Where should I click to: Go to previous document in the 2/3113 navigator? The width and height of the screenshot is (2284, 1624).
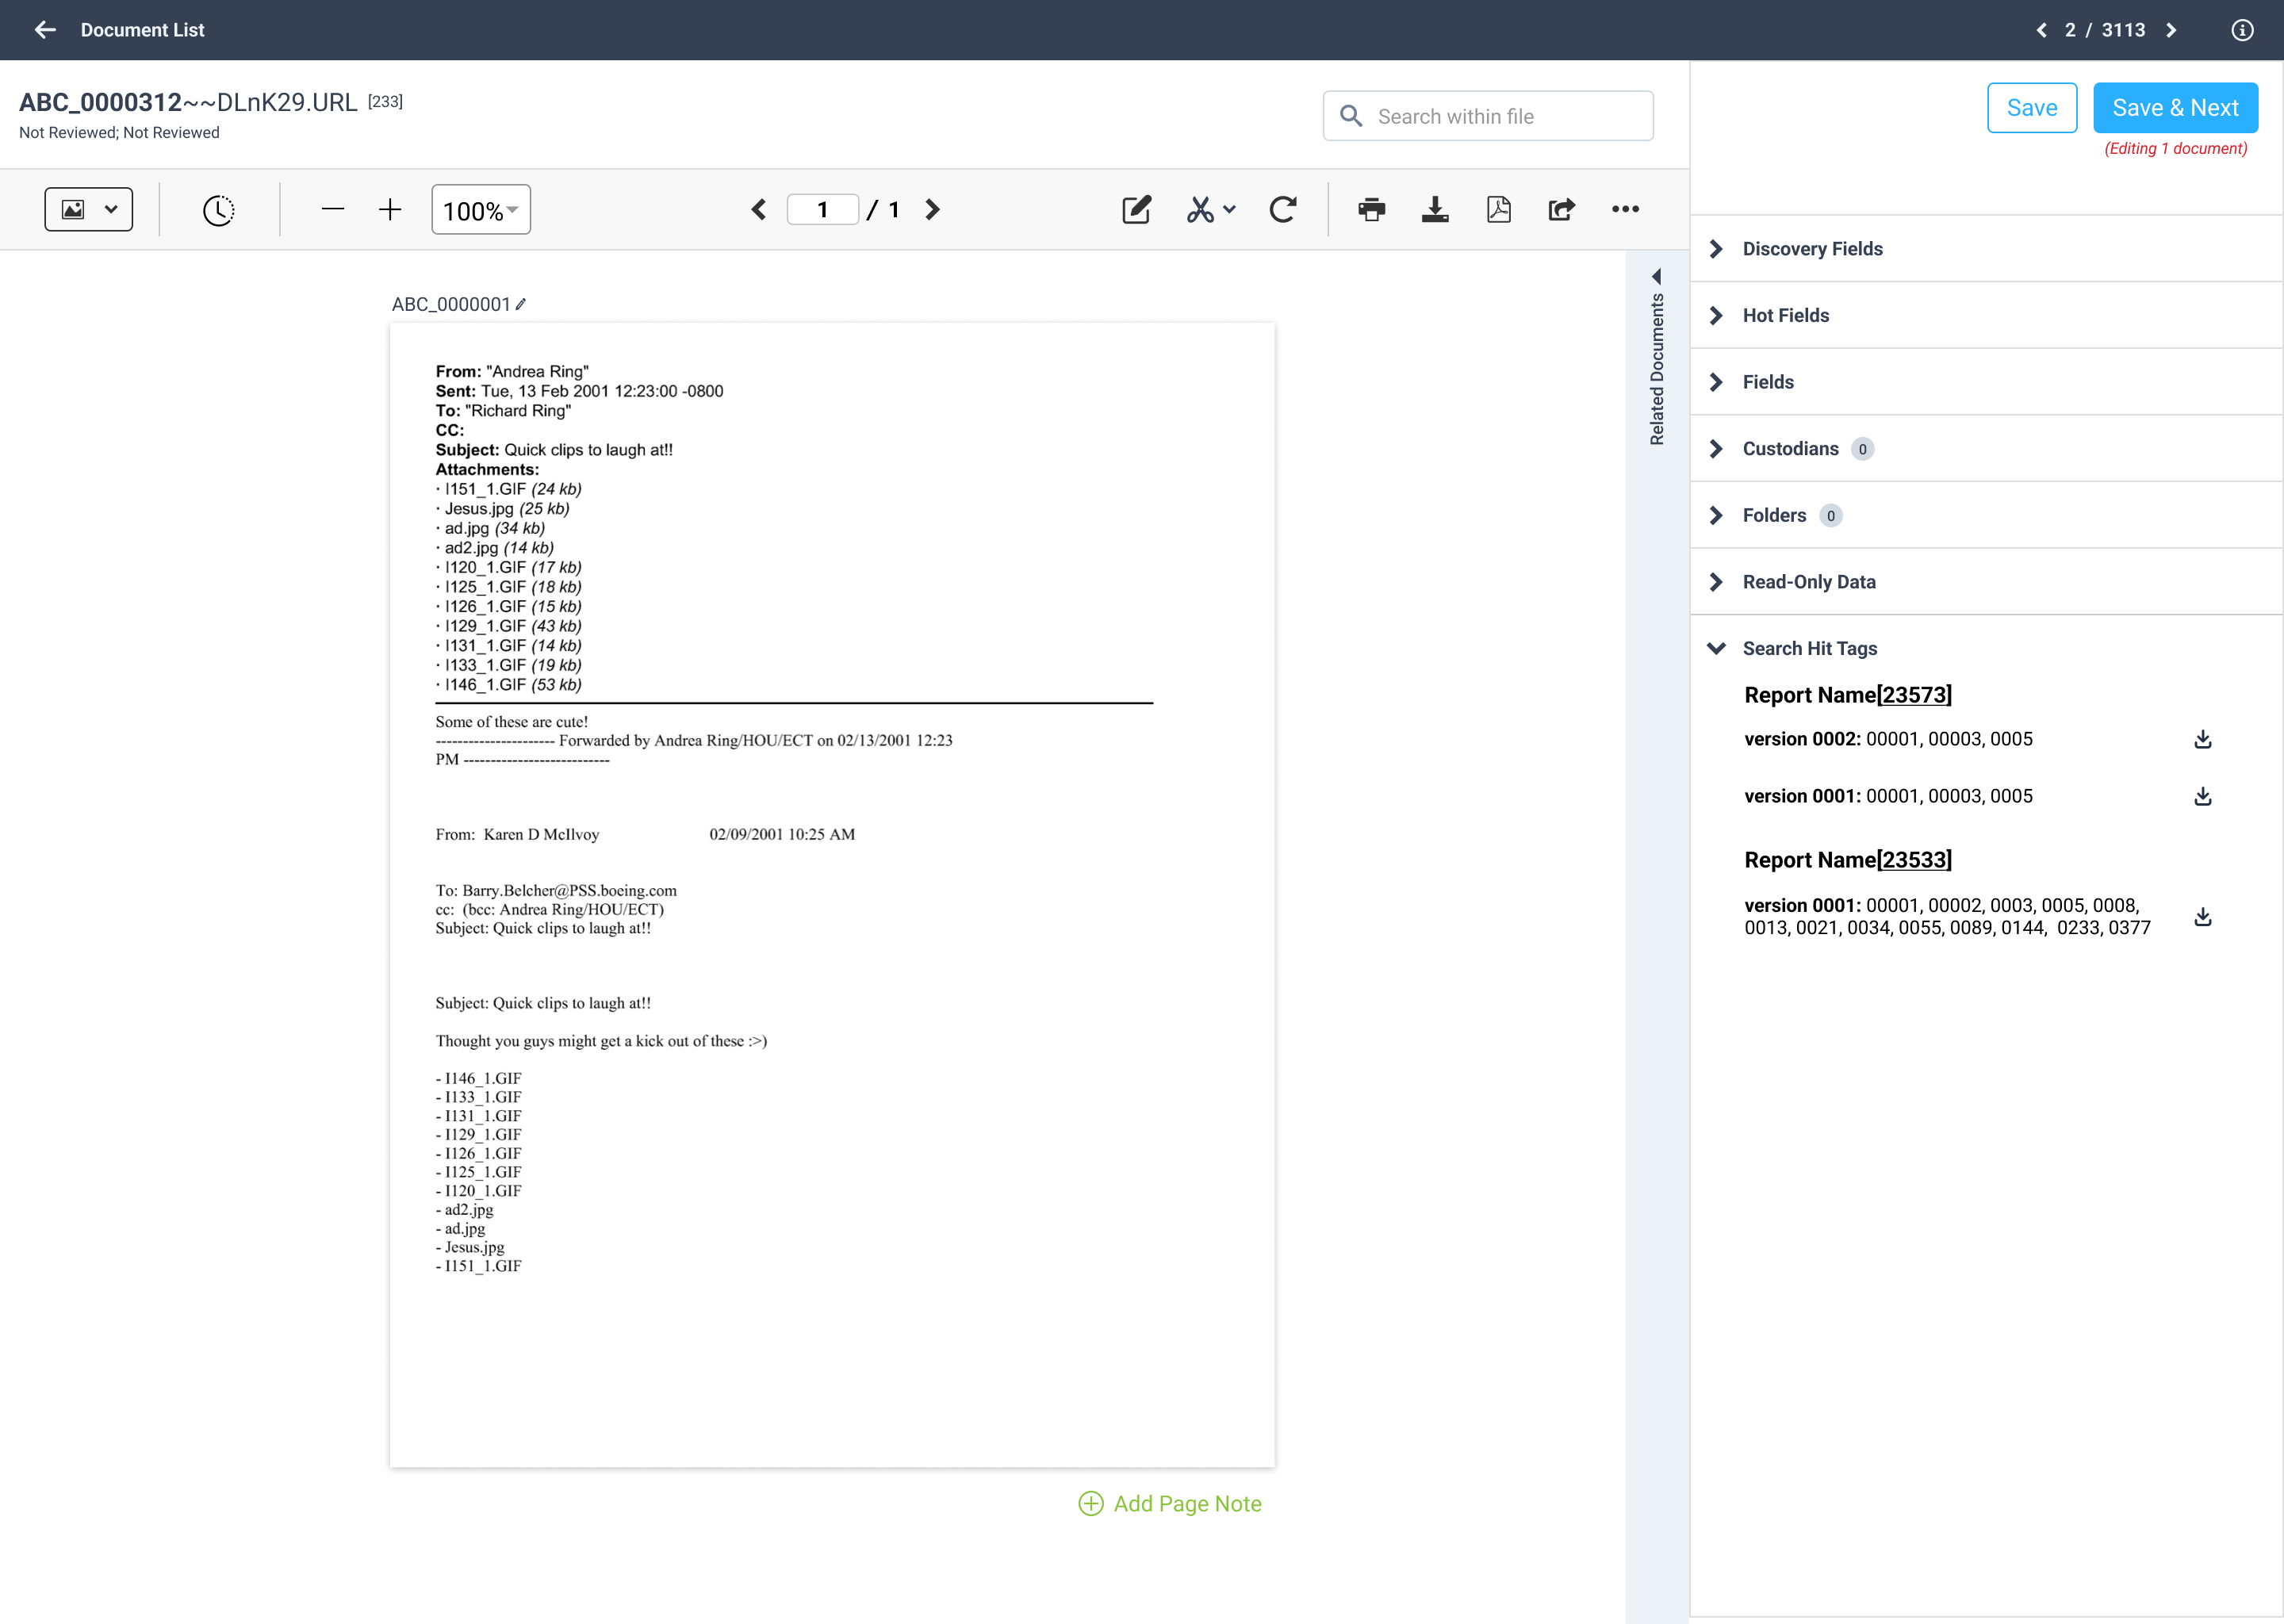2041,30
